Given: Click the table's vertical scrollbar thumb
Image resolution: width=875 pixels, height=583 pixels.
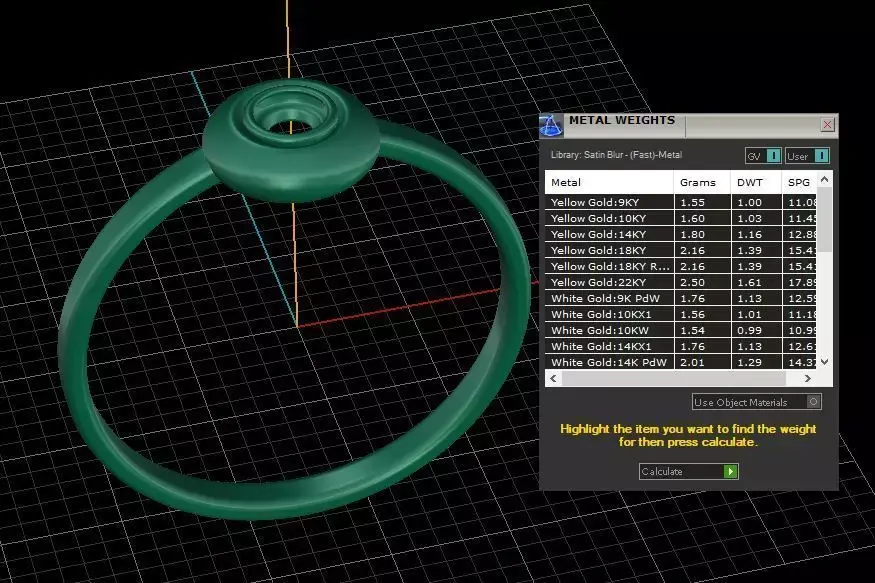Looking at the screenshot, I should coord(825,219).
